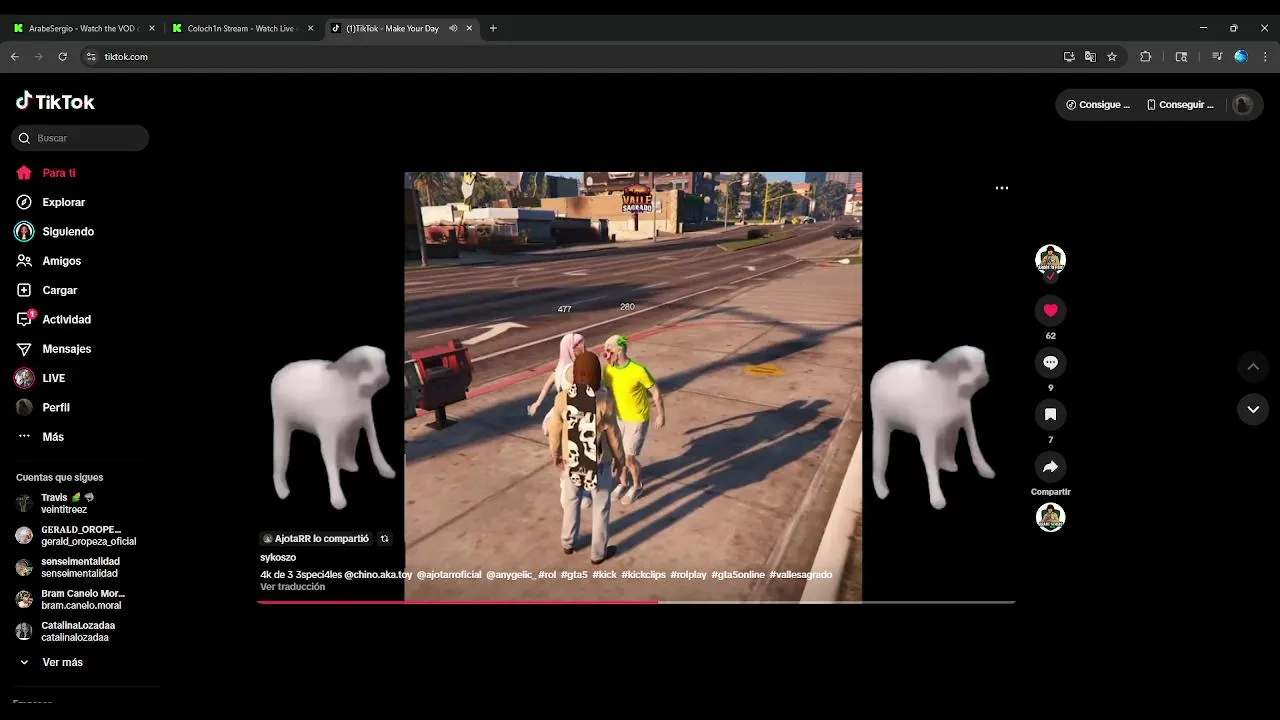Viewport: 1280px width, 720px height.
Task: Close the TikTok browser tab
Action: (470, 28)
